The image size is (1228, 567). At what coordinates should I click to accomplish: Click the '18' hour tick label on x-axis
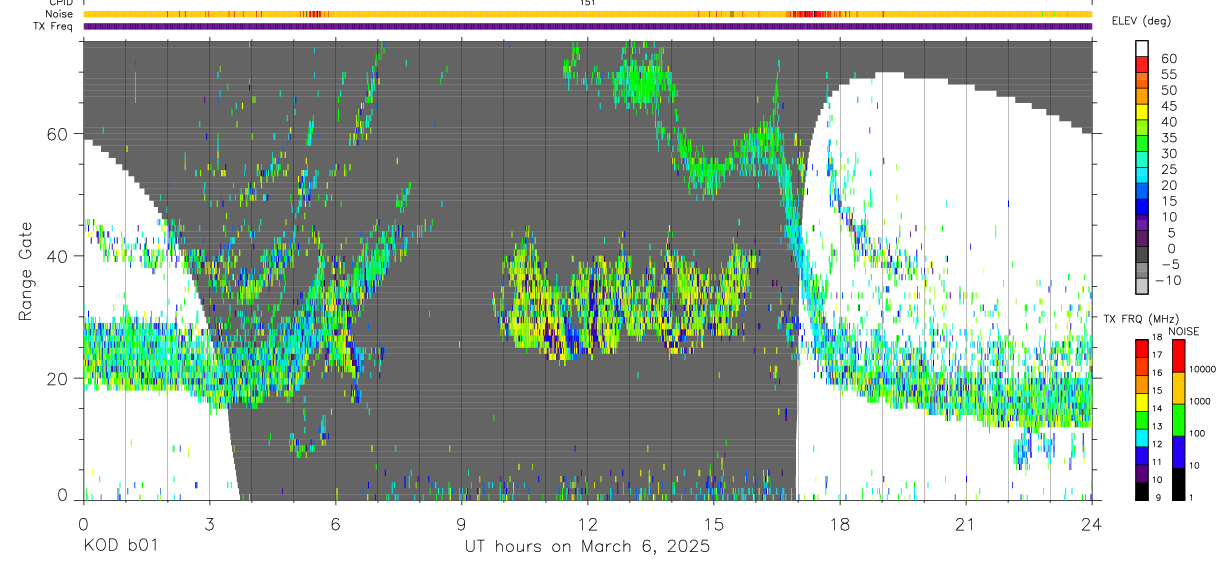(x=839, y=524)
